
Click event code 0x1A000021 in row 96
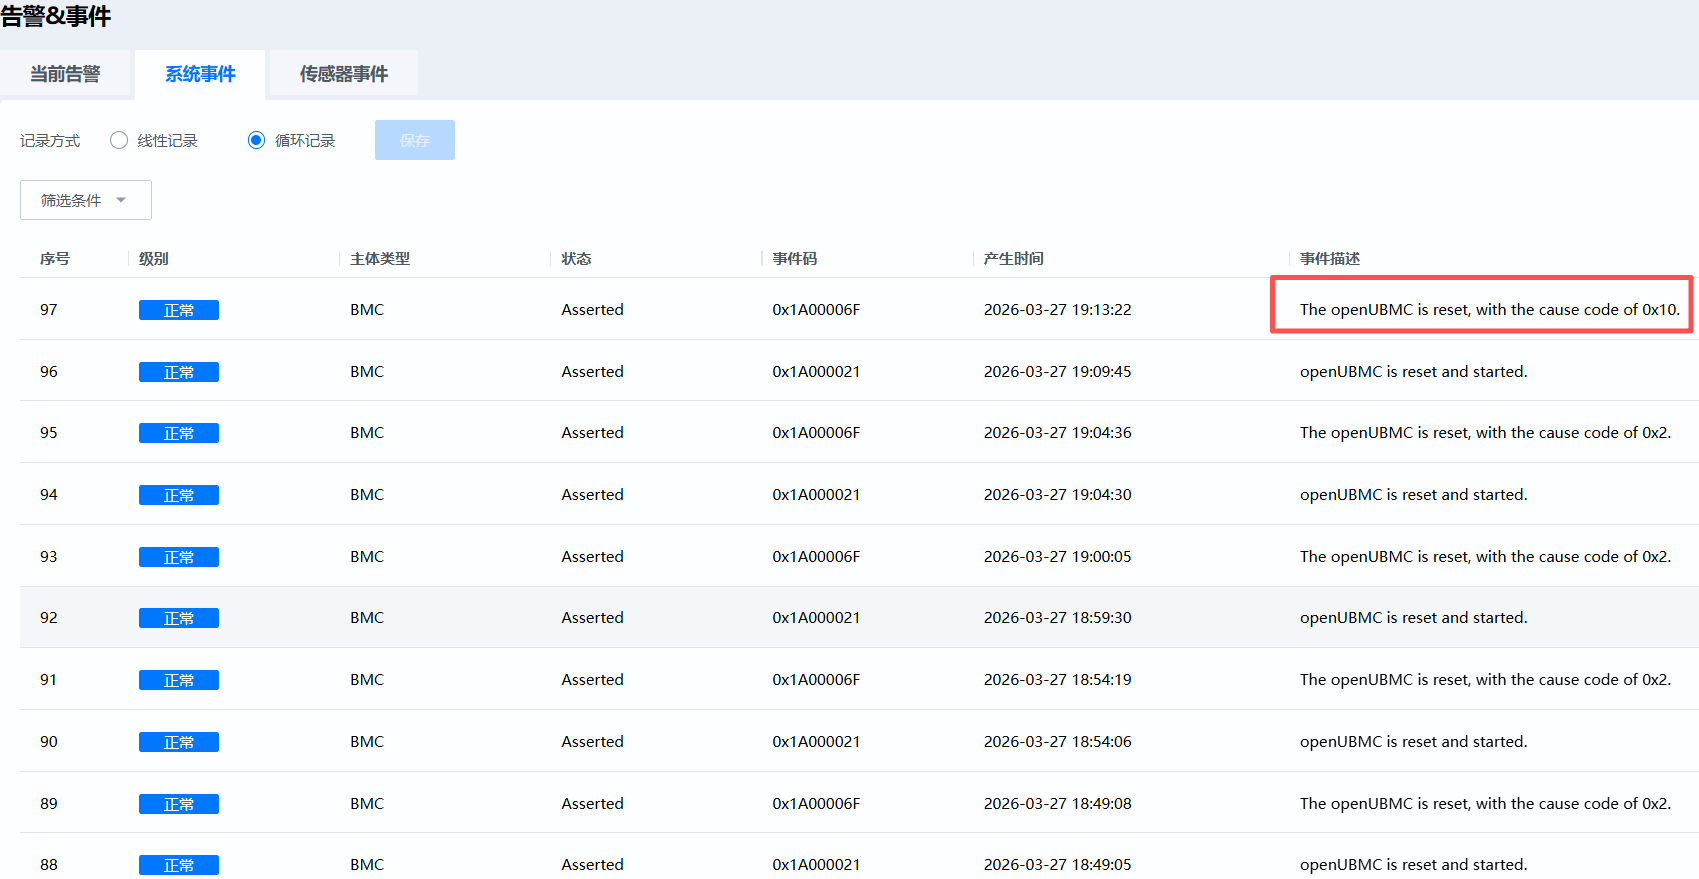coord(816,372)
